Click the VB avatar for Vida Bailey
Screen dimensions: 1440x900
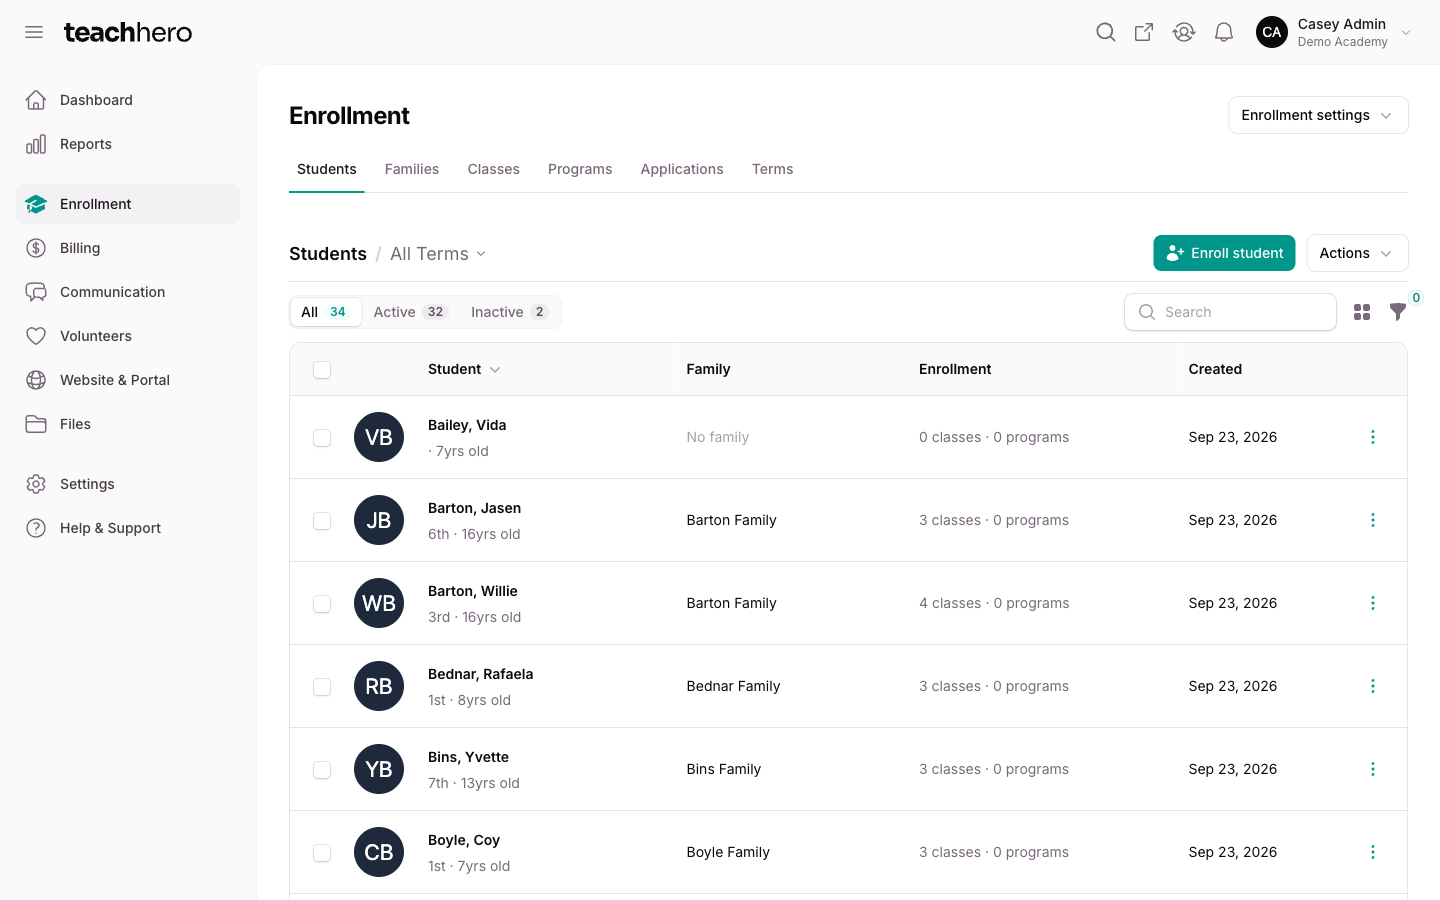click(x=379, y=437)
